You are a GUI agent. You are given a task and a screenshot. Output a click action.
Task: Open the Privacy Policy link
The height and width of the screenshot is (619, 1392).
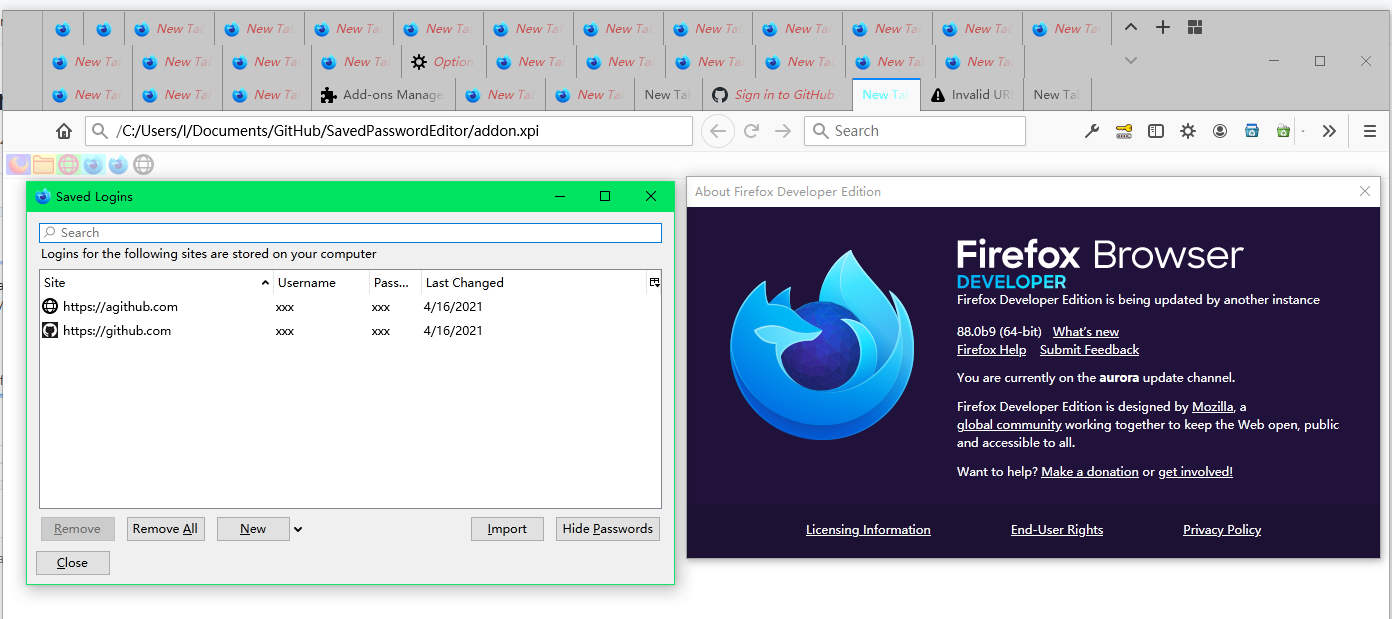pyautogui.click(x=1222, y=530)
